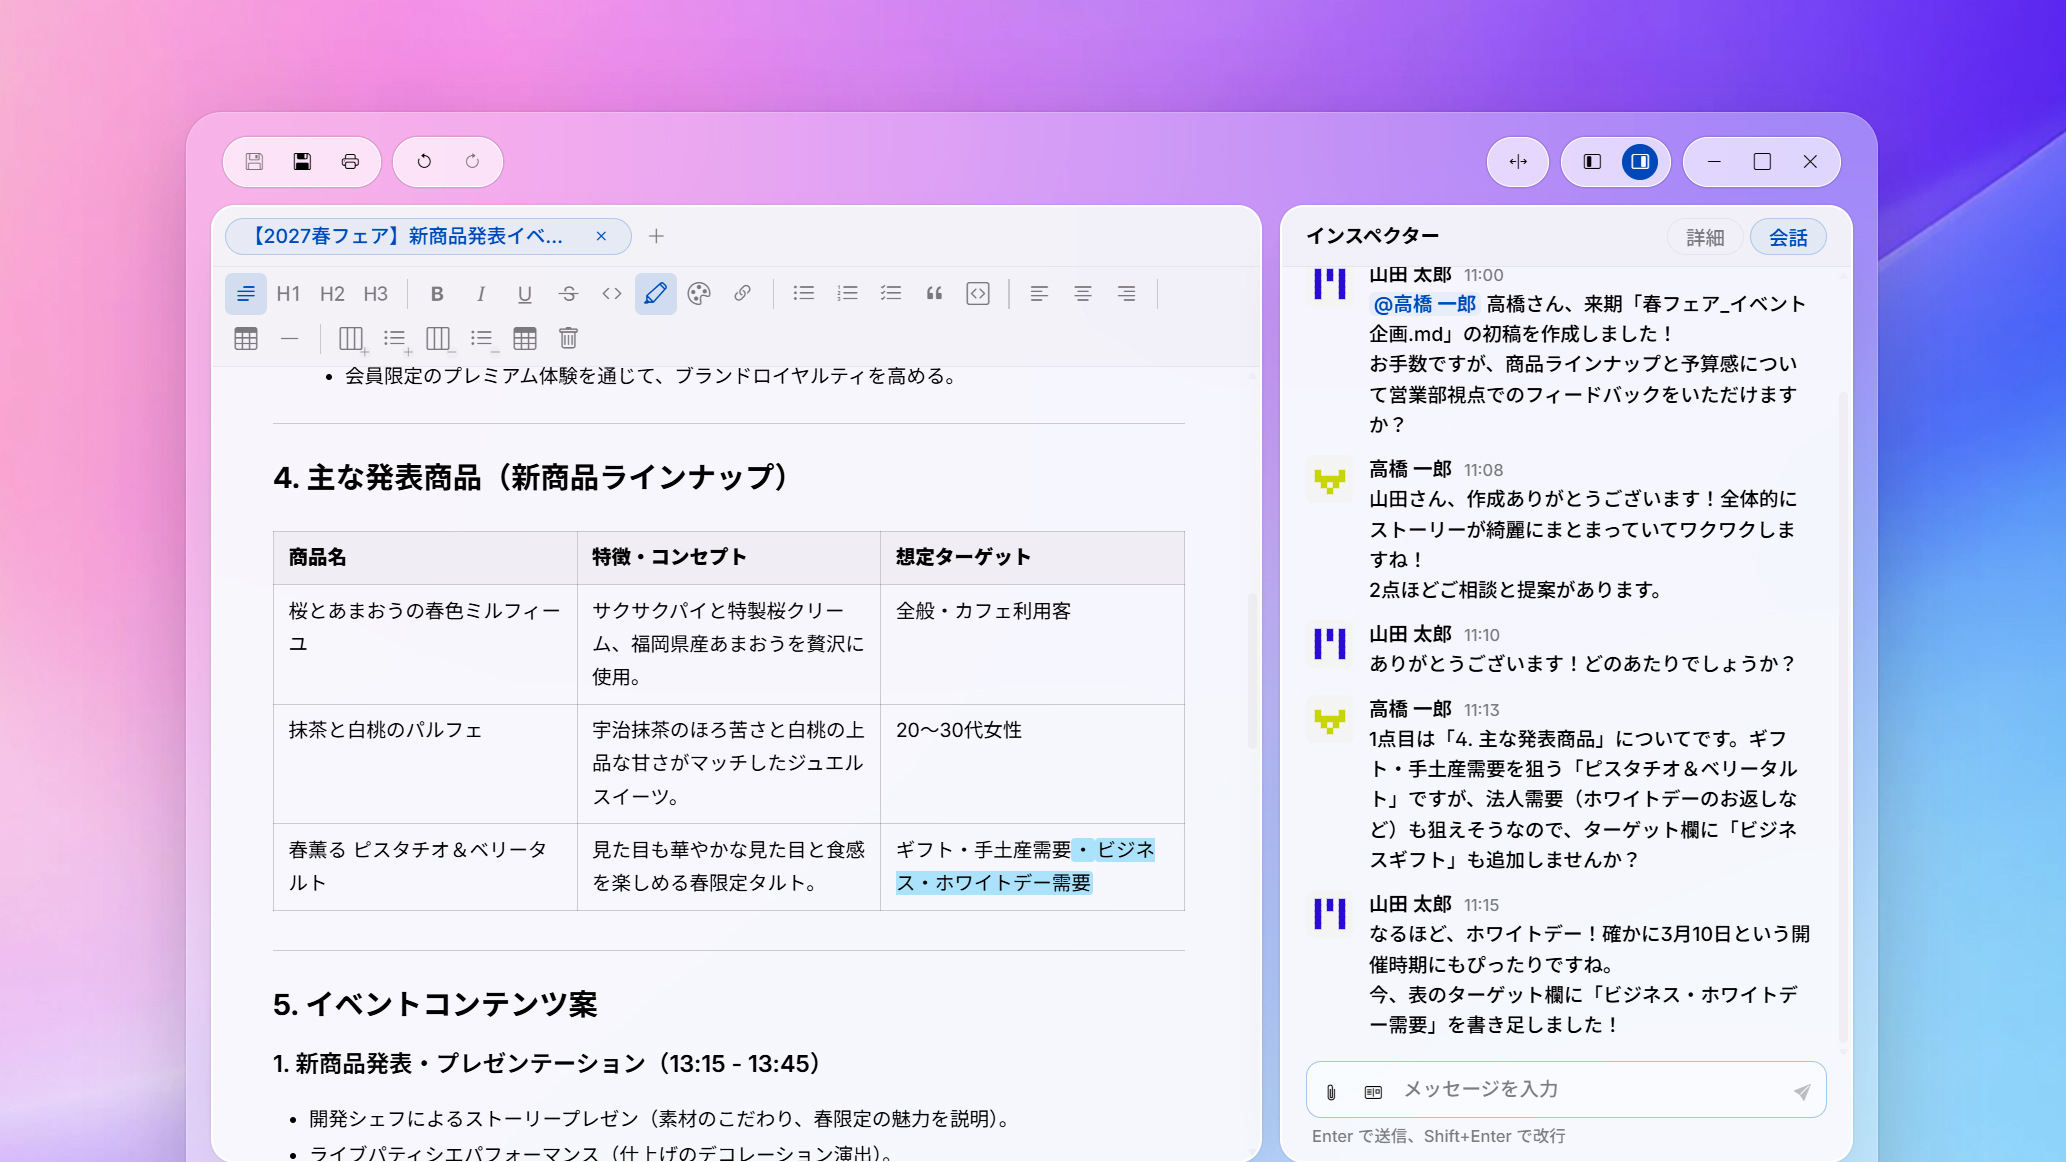The image size is (2066, 1162).
Task: Click the width-fit arrows icon
Action: [x=1518, y=162]
